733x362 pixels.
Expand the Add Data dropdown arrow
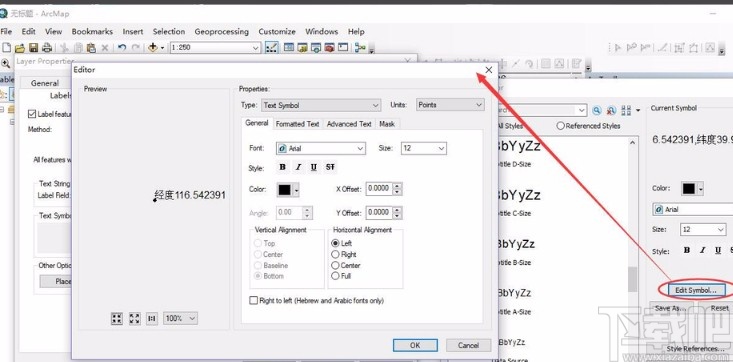pos(163,48)
